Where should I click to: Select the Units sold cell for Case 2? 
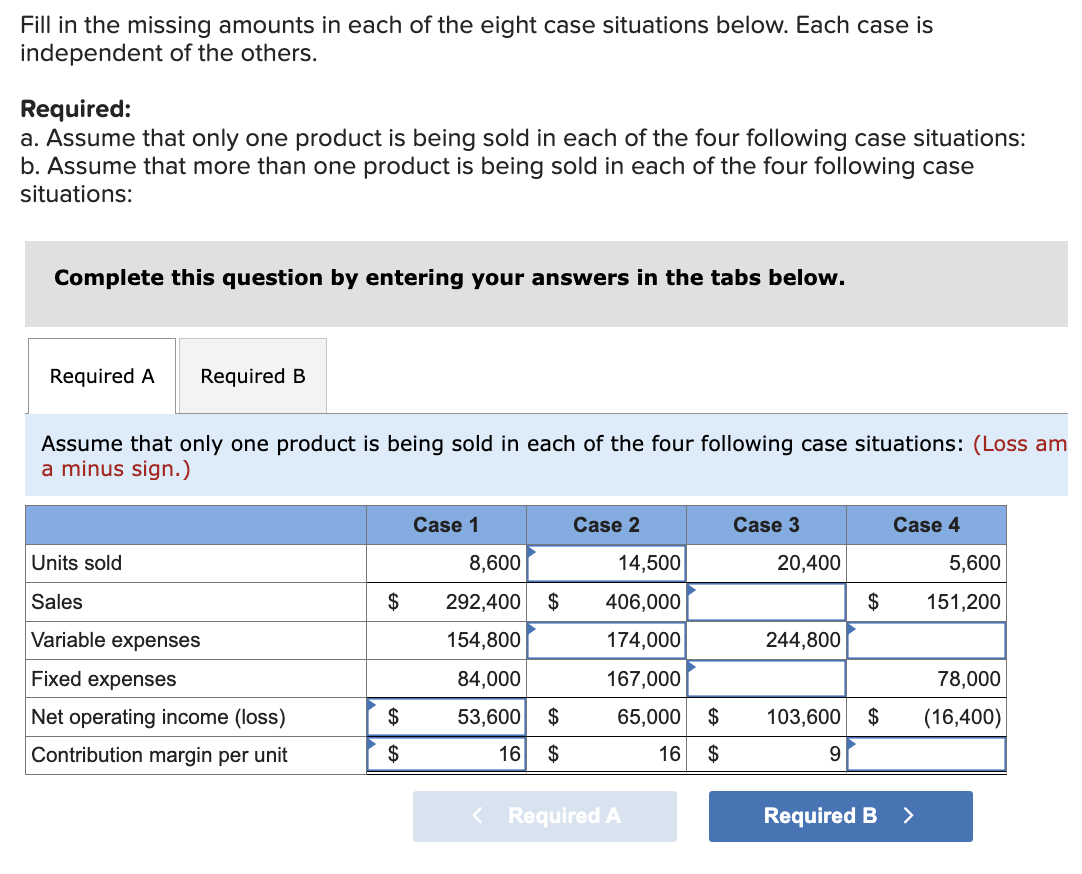pos(605,563)
